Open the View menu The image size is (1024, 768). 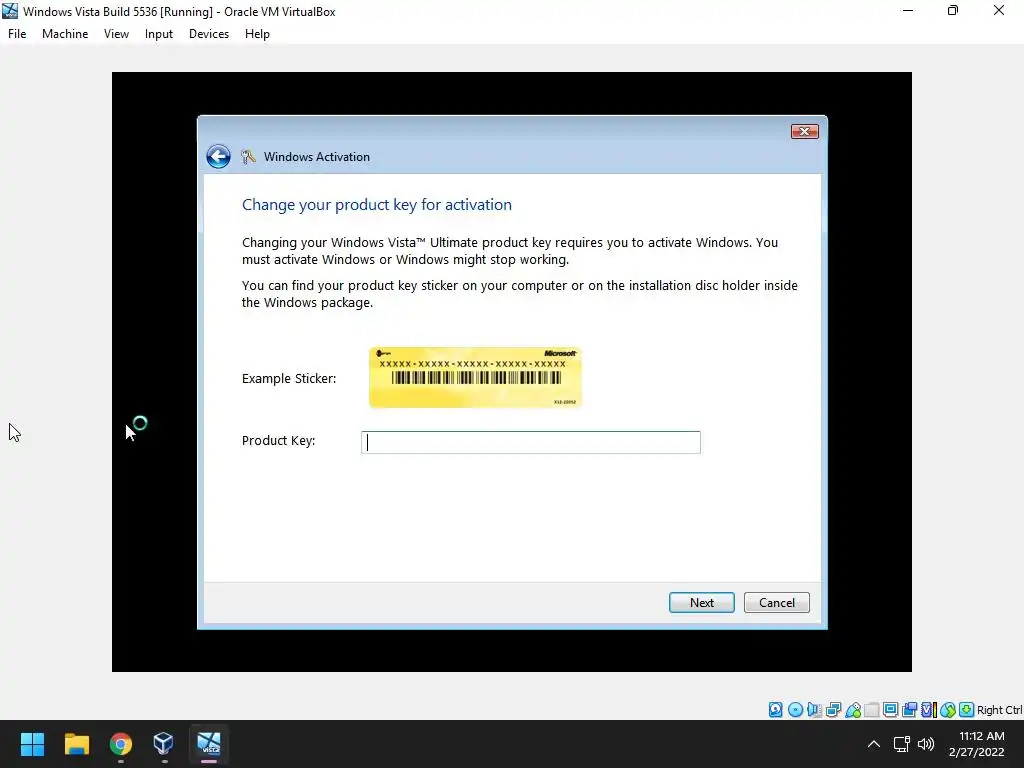click(116, 34)
